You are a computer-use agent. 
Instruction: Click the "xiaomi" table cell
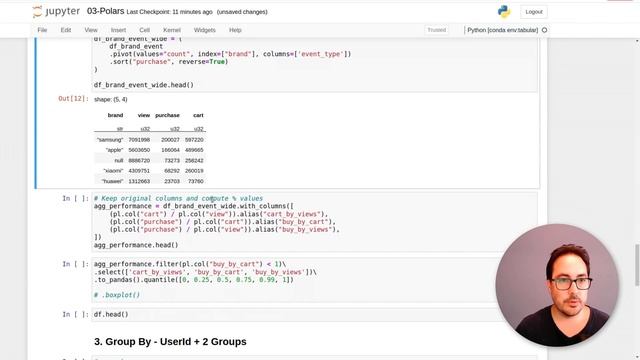tap(113, 171)
